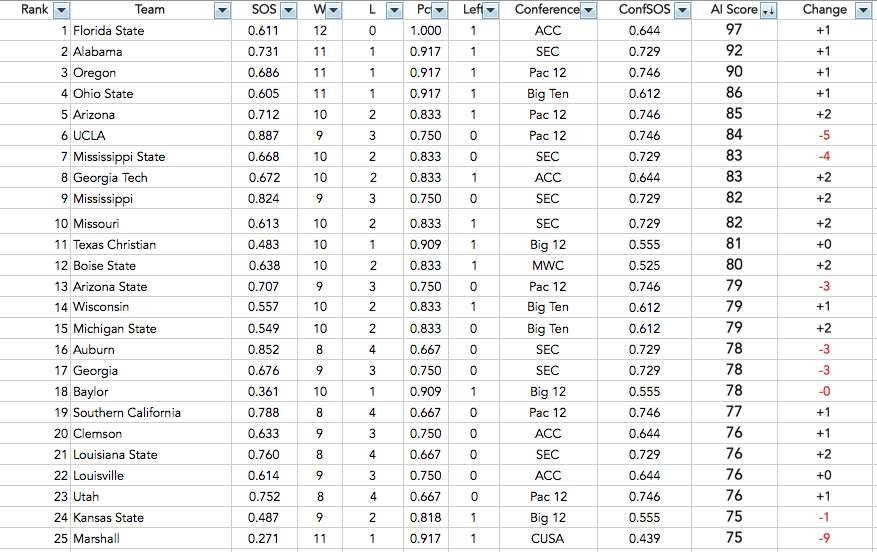This screenshot has height=552, width=877.
Task: Click Arizona's AI Score 85
Action: click(x=734, y=114)
